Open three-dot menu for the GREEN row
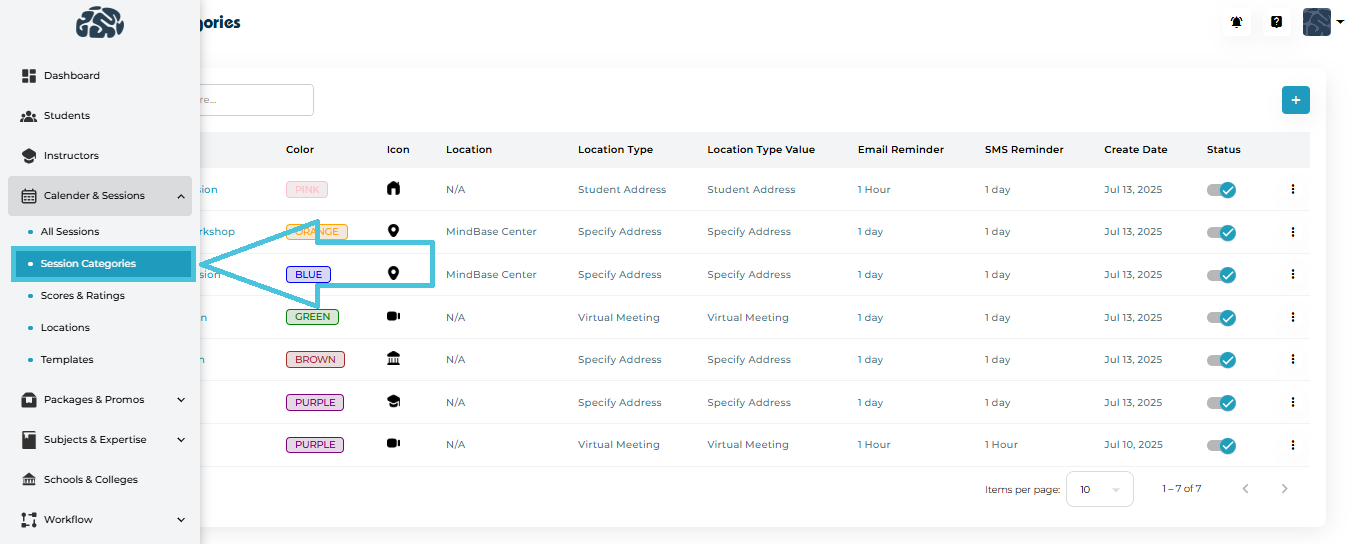 [x=1292, y=317]
